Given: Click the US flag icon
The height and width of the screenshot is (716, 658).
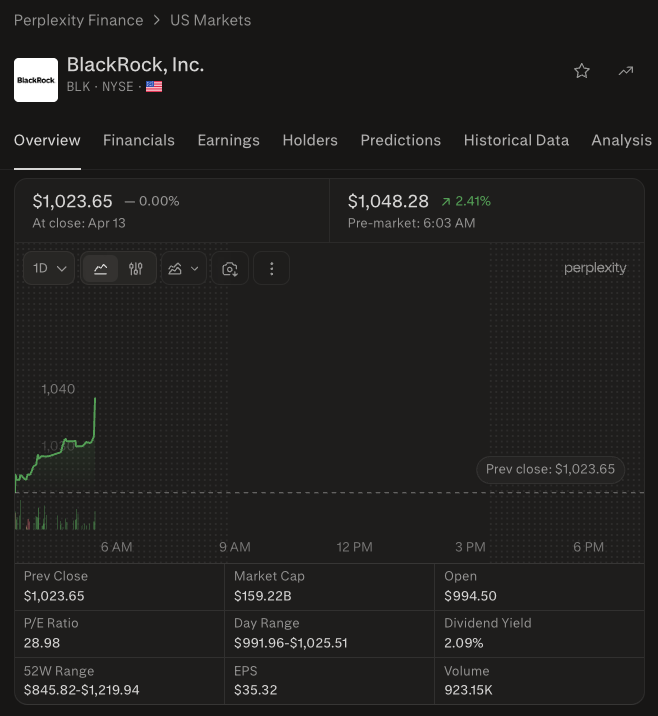Looking at the screenshot, I should point(154,86).
